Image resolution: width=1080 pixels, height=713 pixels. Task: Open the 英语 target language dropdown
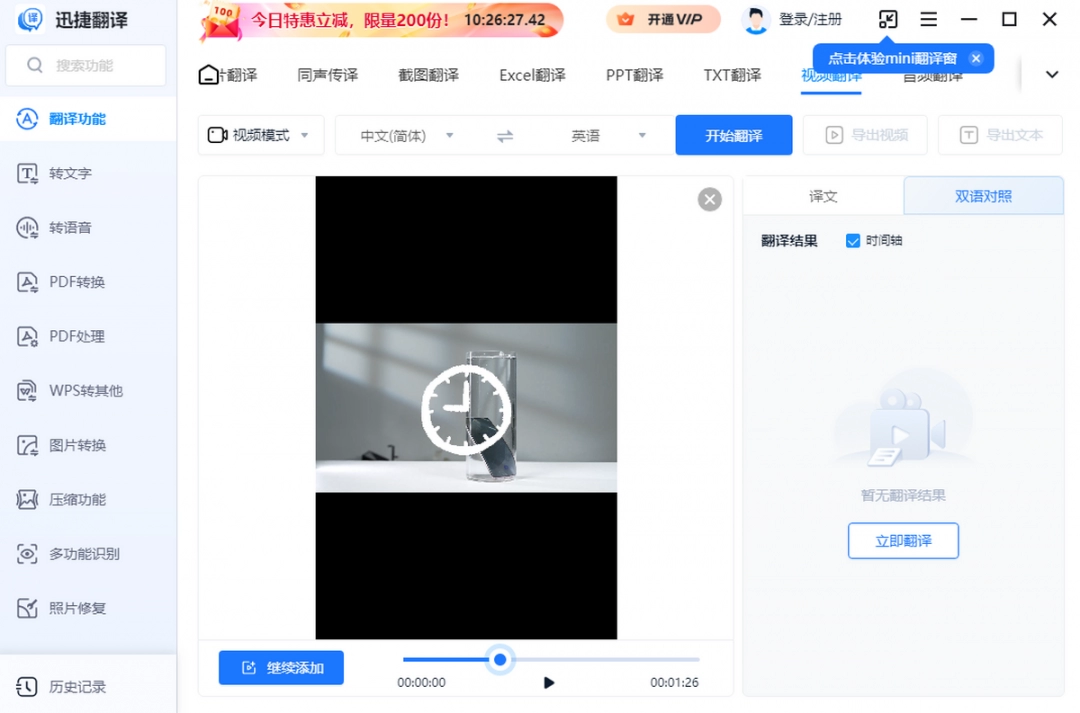[600, 134]
